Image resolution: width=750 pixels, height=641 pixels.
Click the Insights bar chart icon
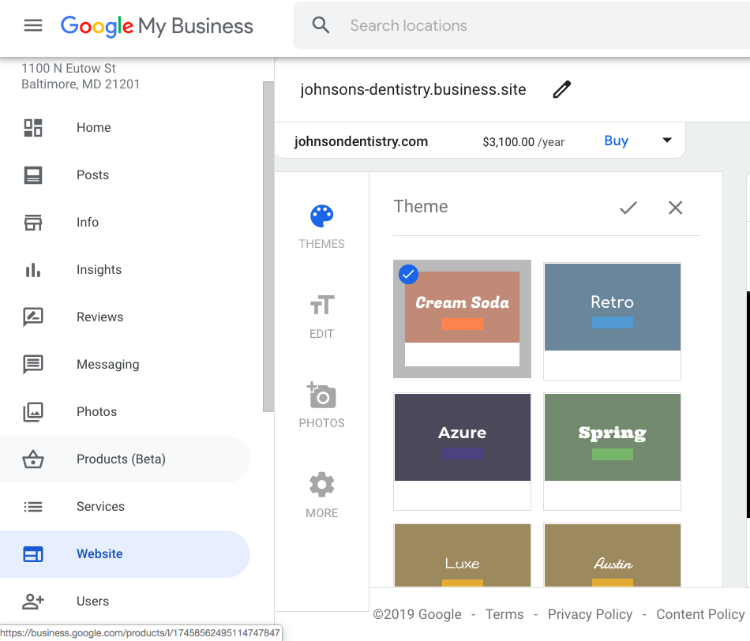click(x=33, y=270)
